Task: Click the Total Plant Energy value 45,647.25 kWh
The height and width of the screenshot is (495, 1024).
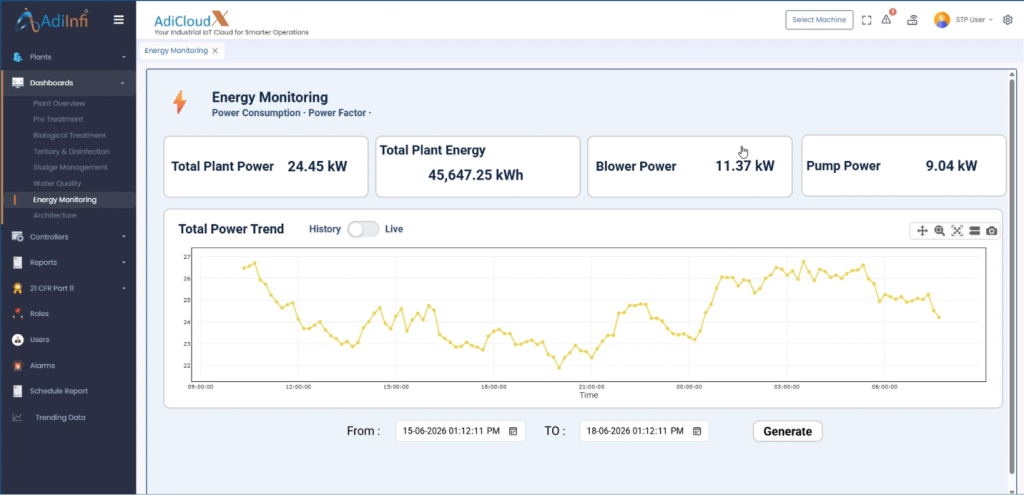Action: pyautogui.click(x=476, y=175)
